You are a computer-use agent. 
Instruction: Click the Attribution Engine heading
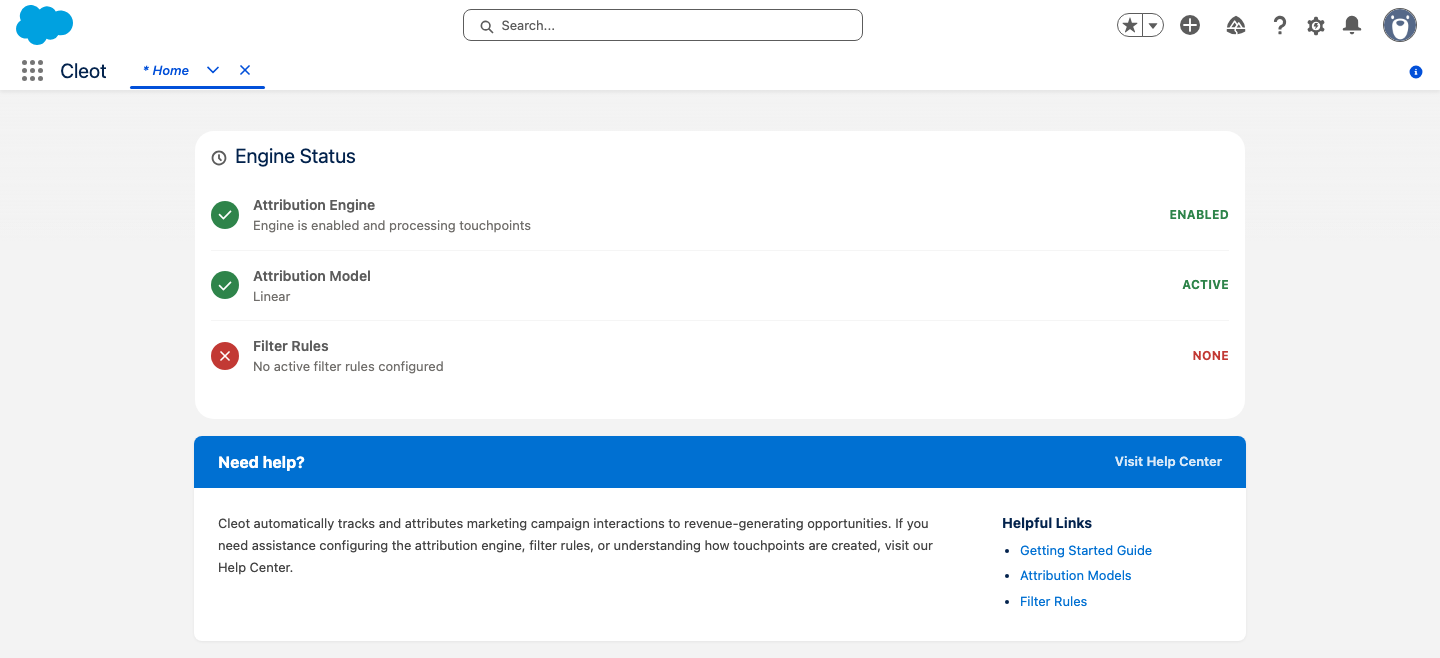(314, 205)
